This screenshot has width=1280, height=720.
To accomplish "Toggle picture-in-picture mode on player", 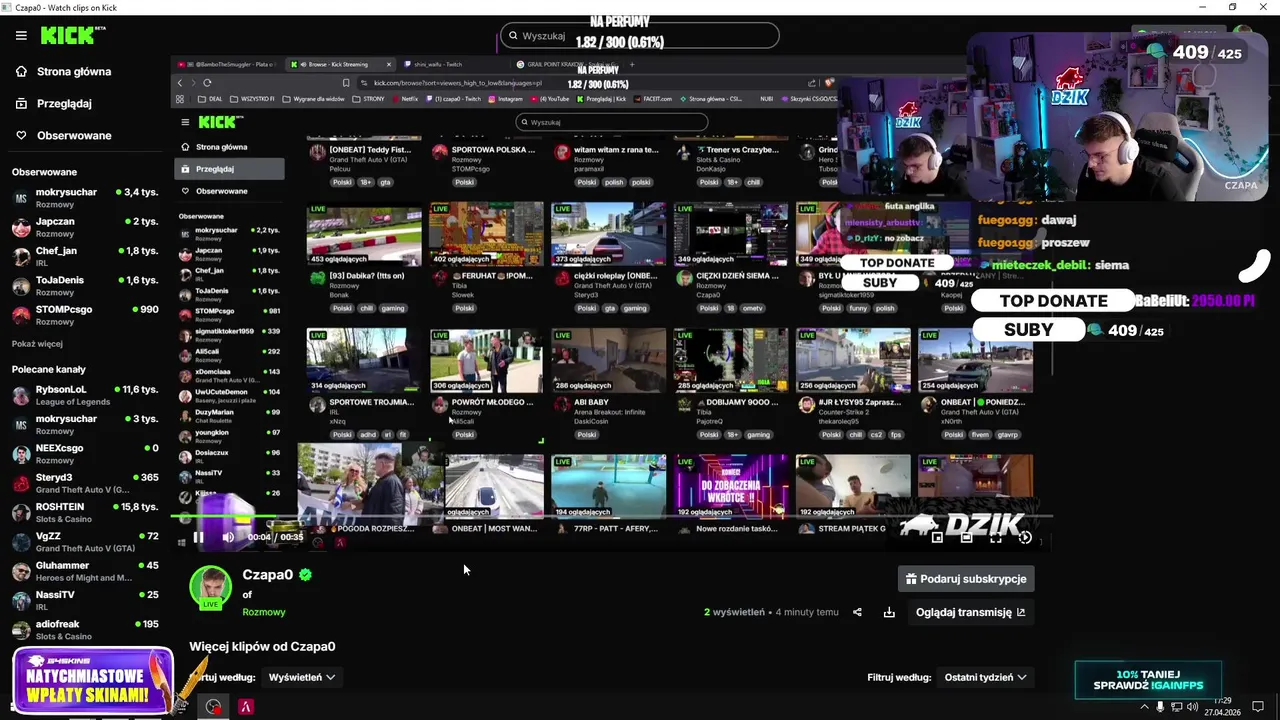I will pyautogui.click(x=937, y=537).
